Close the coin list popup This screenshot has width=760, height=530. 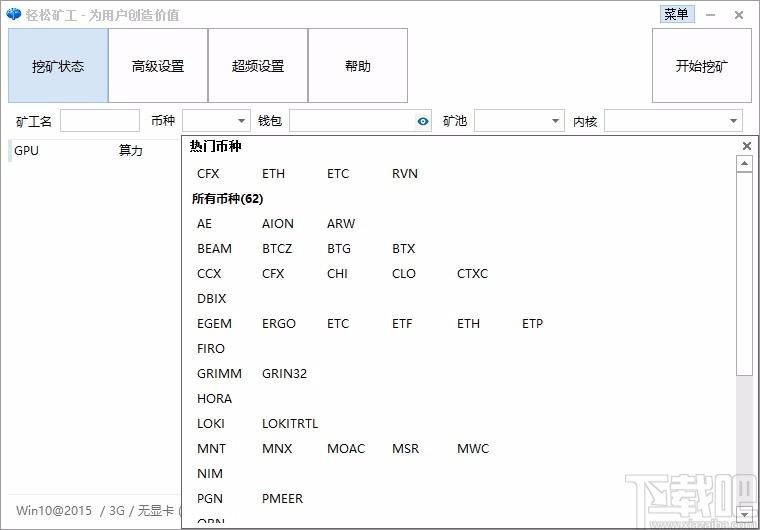(747, 145)
